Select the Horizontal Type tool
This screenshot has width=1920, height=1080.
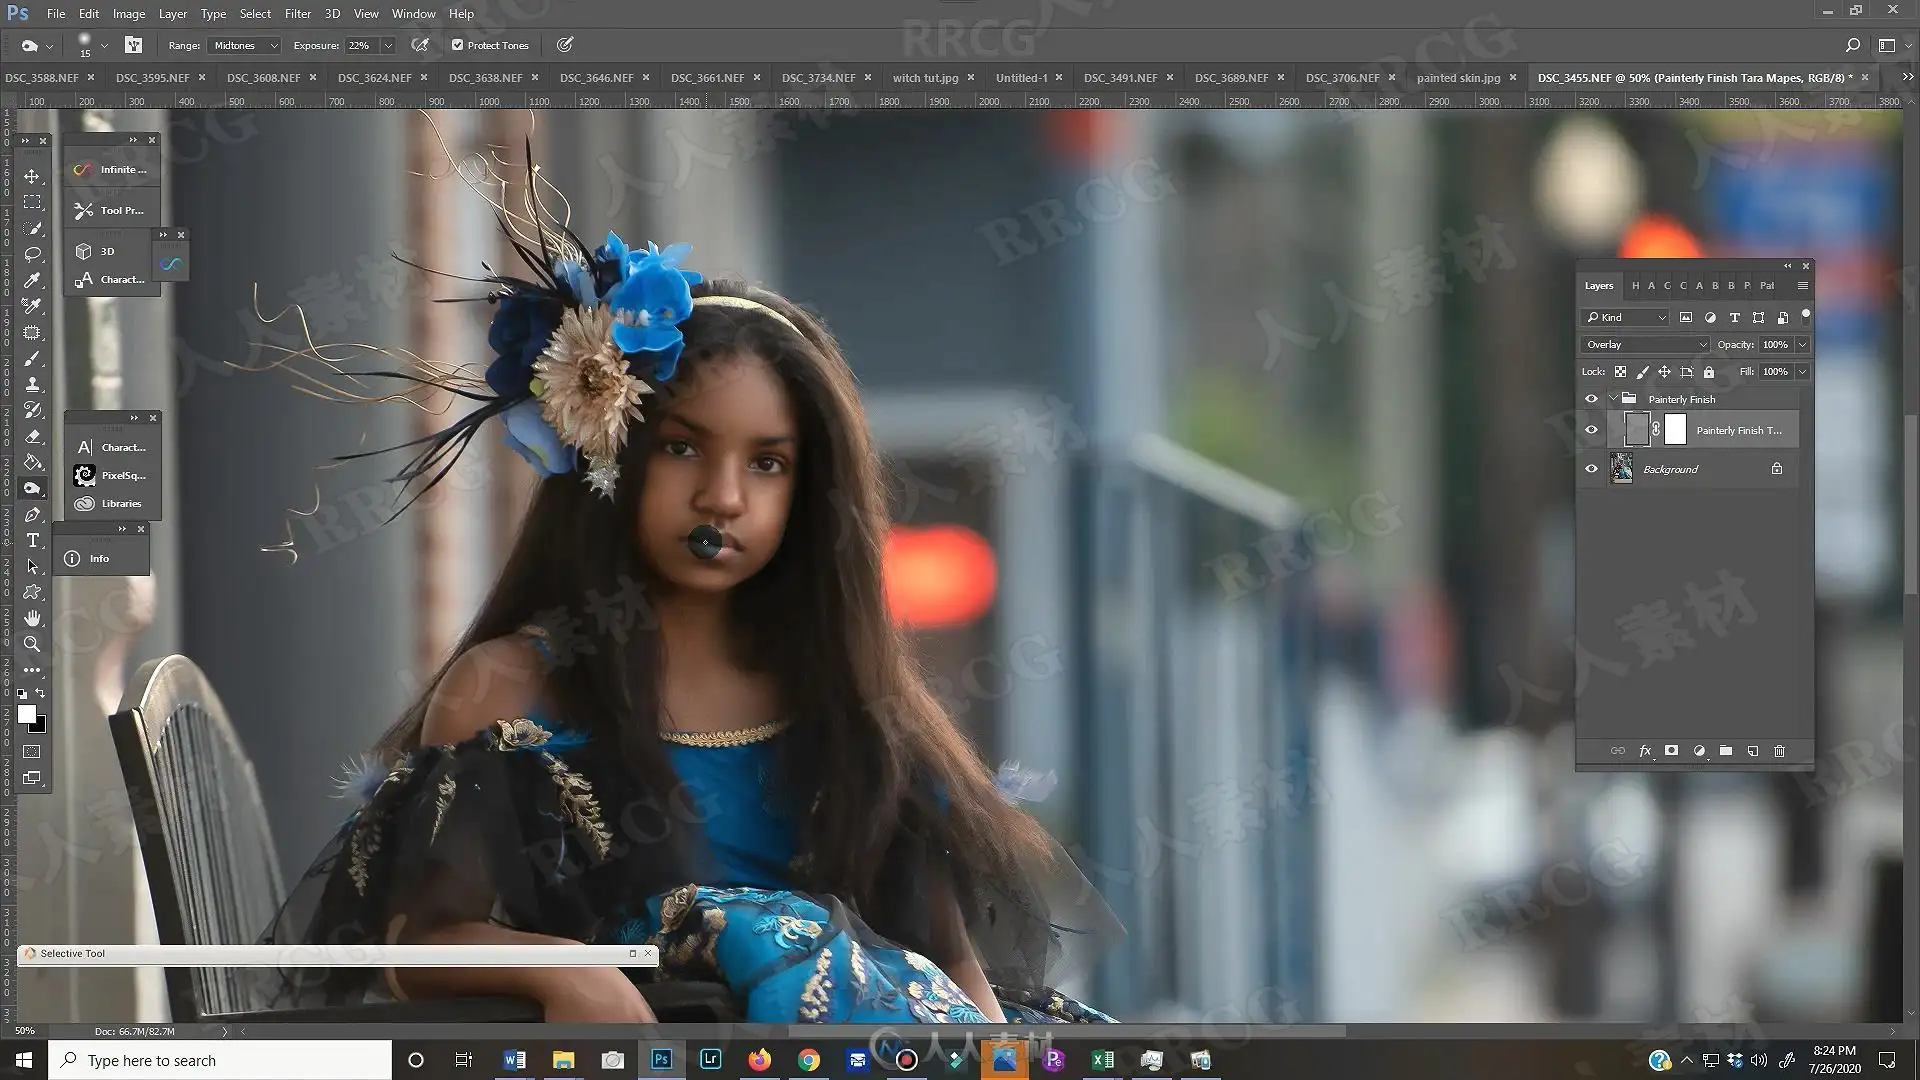32,540
